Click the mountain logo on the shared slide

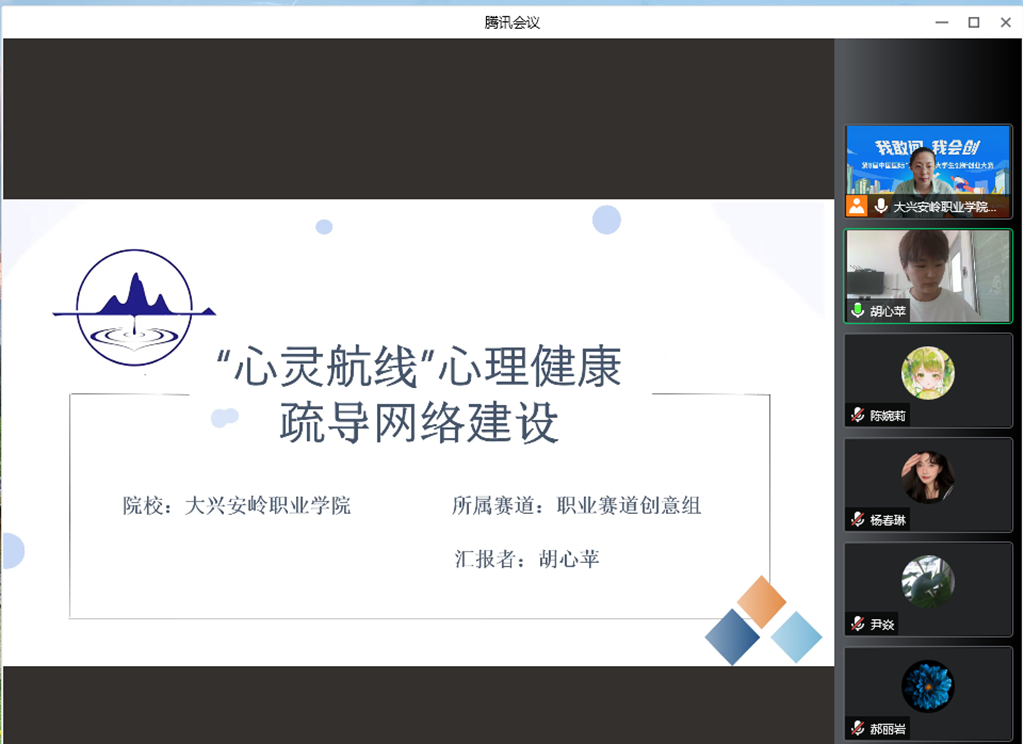pyautogui.click(x=133, y=307)
